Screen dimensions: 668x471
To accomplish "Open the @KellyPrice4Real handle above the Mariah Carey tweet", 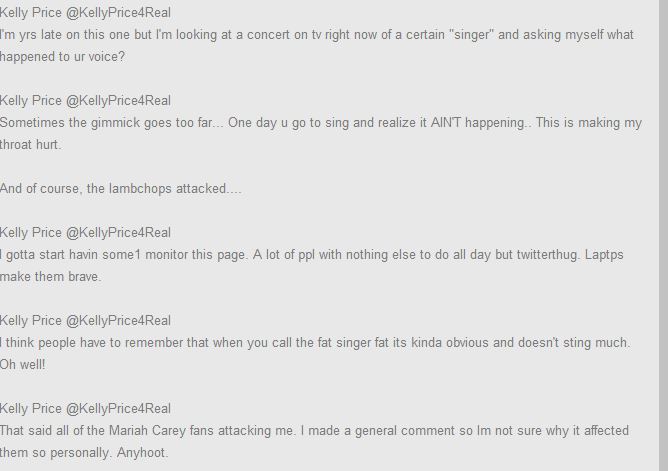I will tap(119, 408).
